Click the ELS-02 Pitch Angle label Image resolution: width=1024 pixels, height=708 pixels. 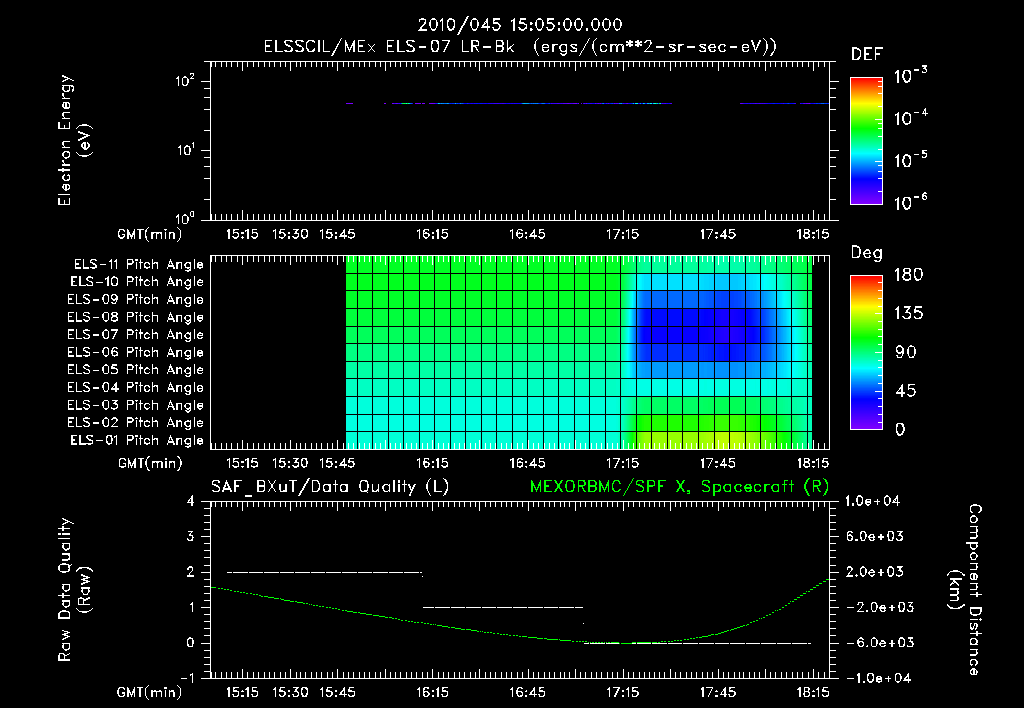(x=135, y=423)
